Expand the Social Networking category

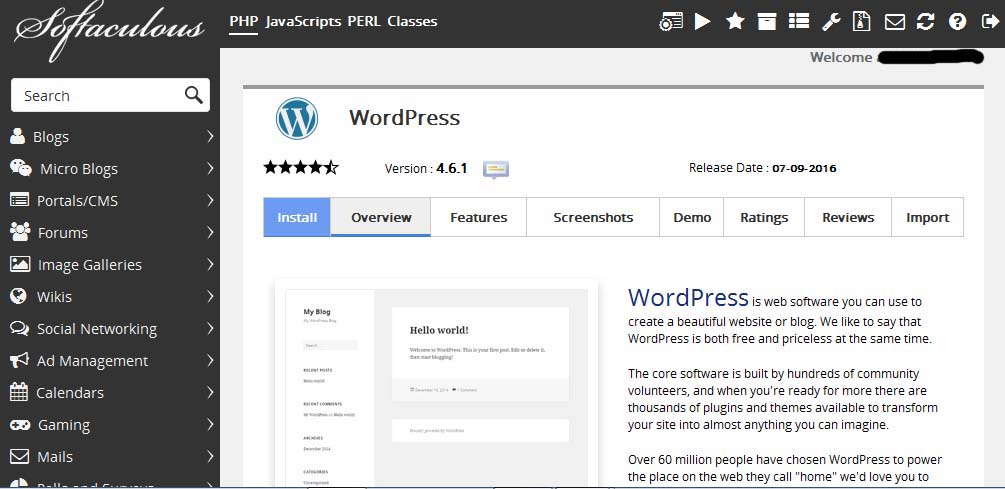point(109,329)
